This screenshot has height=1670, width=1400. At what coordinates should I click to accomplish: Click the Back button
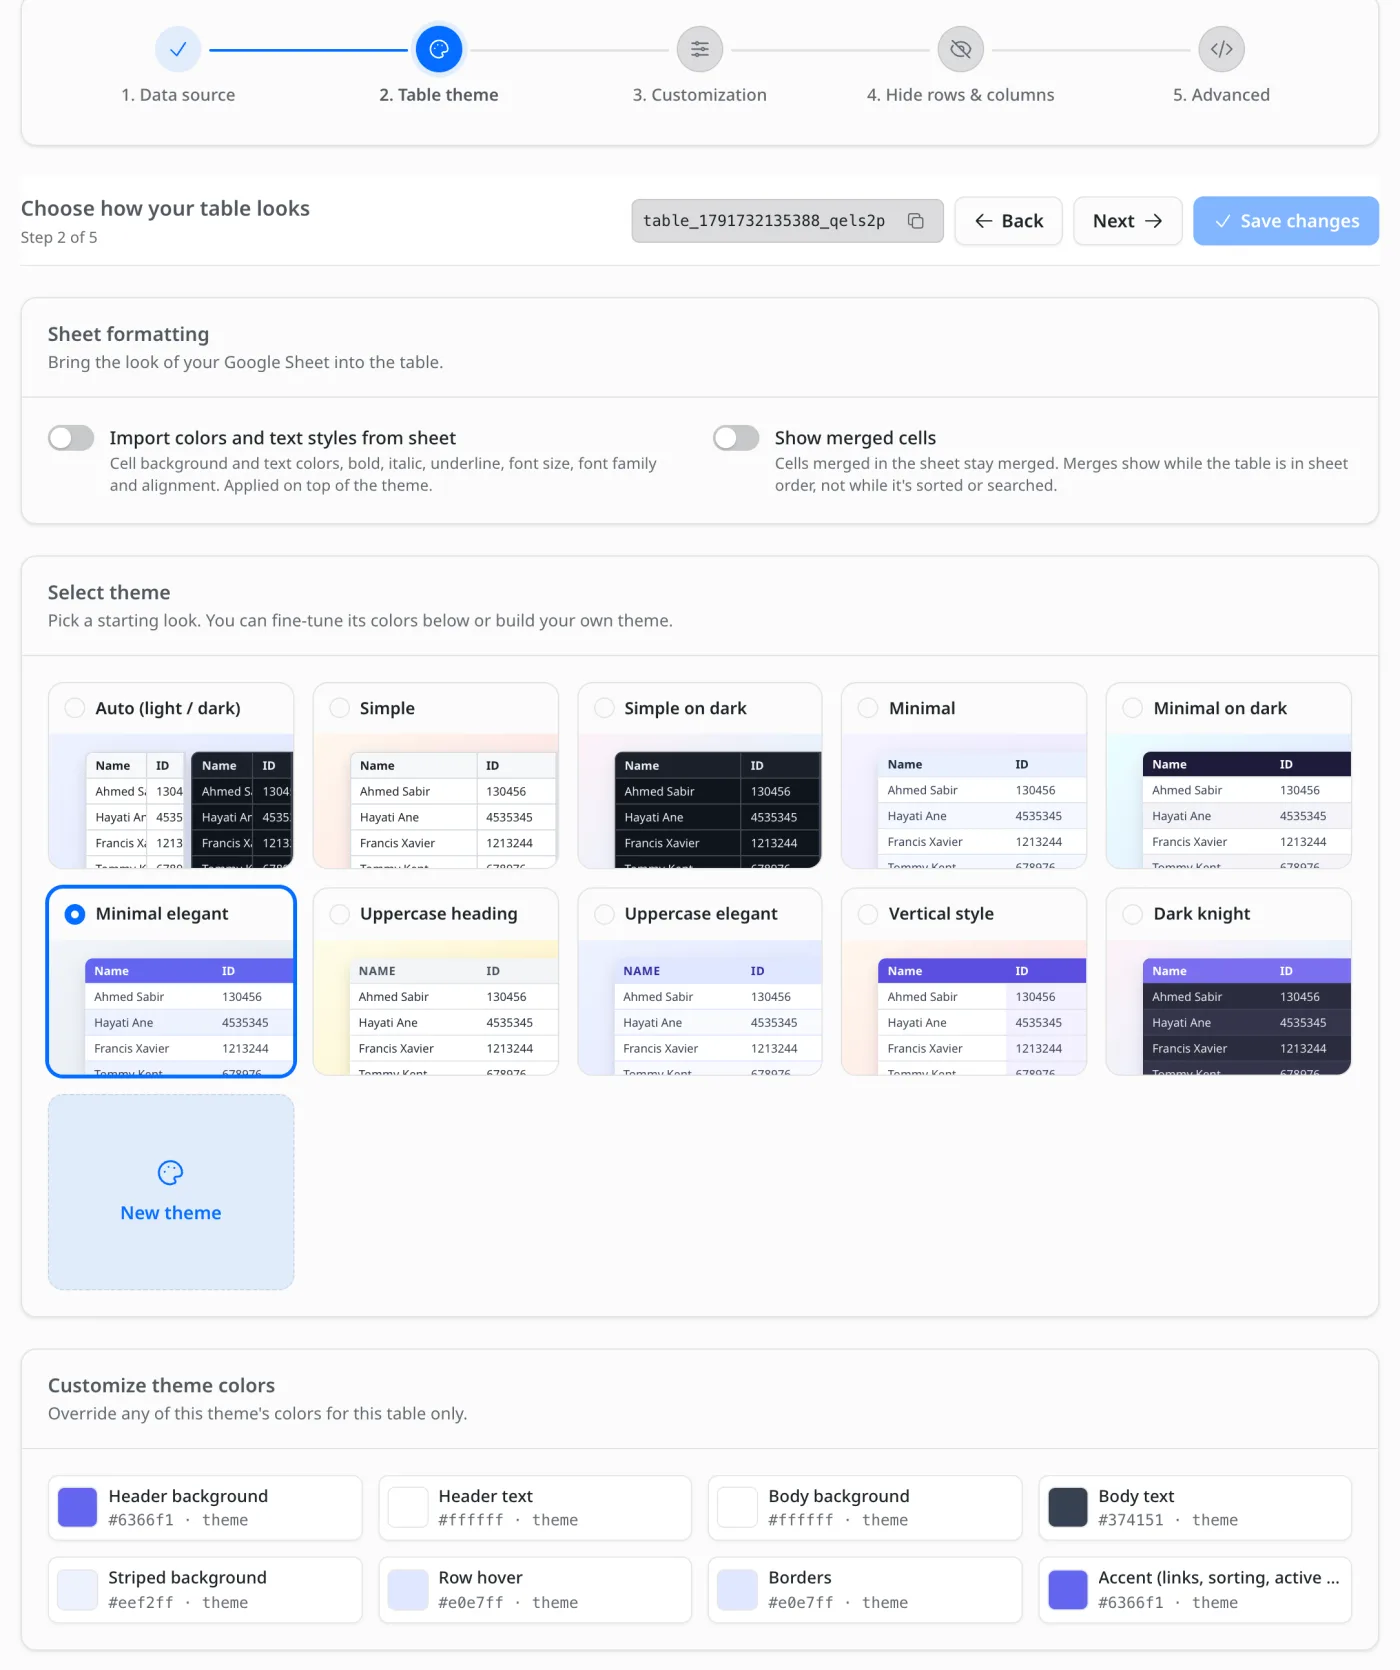(1008, 221)
